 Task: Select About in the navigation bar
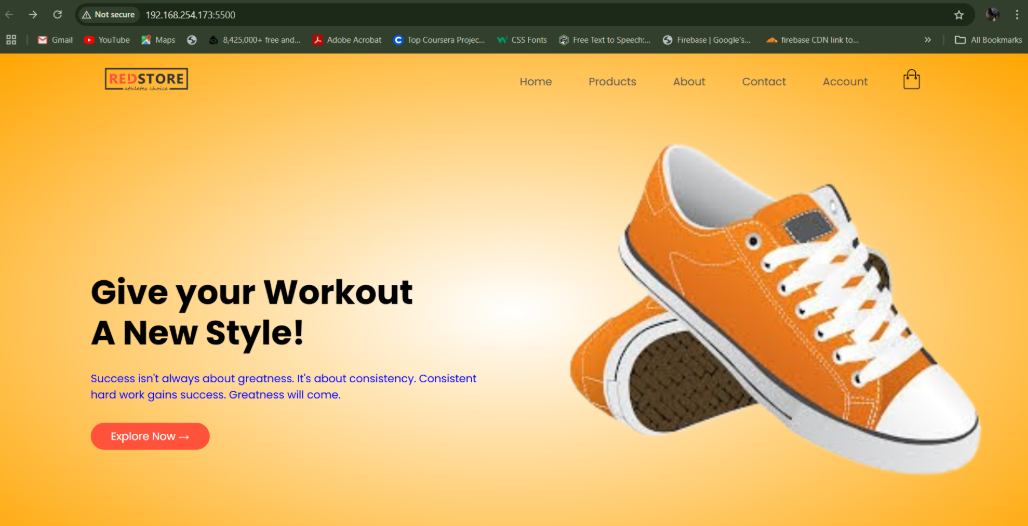point(689,82)
